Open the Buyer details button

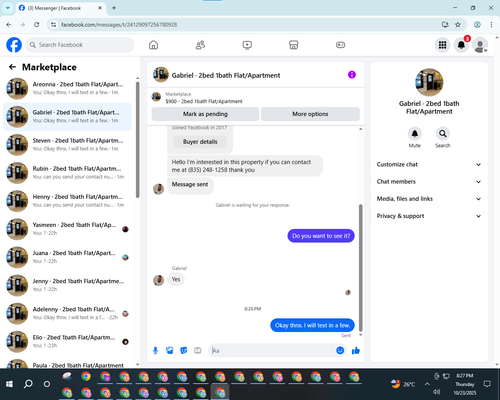tap(200, 142)
